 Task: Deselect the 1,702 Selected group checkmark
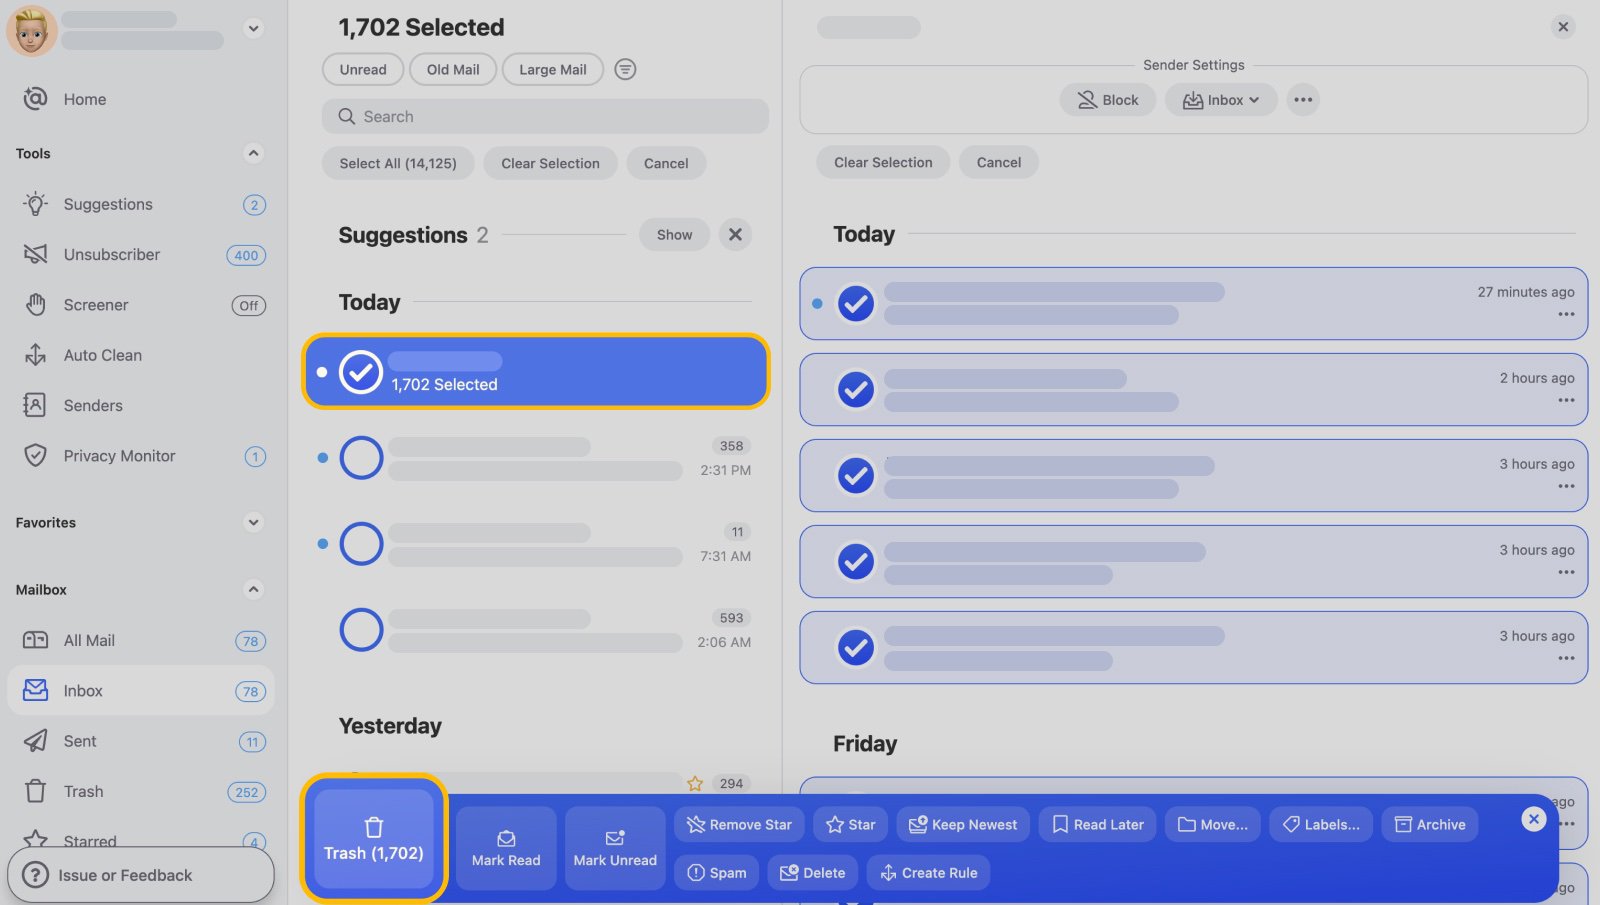pyautogui.click(x=361, y=371)
